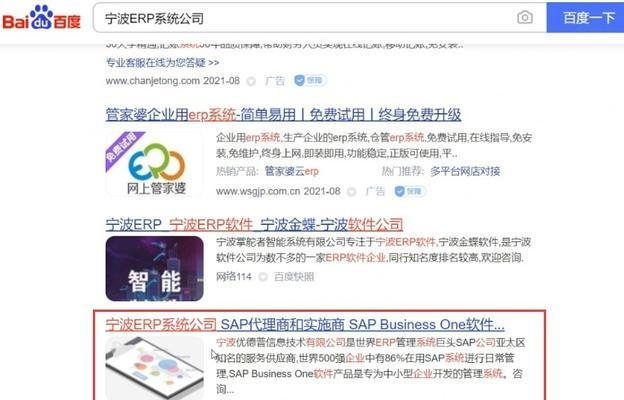Open camera image search in search box
This screenshot has height=400, width=624.
(x=525, y=18)
